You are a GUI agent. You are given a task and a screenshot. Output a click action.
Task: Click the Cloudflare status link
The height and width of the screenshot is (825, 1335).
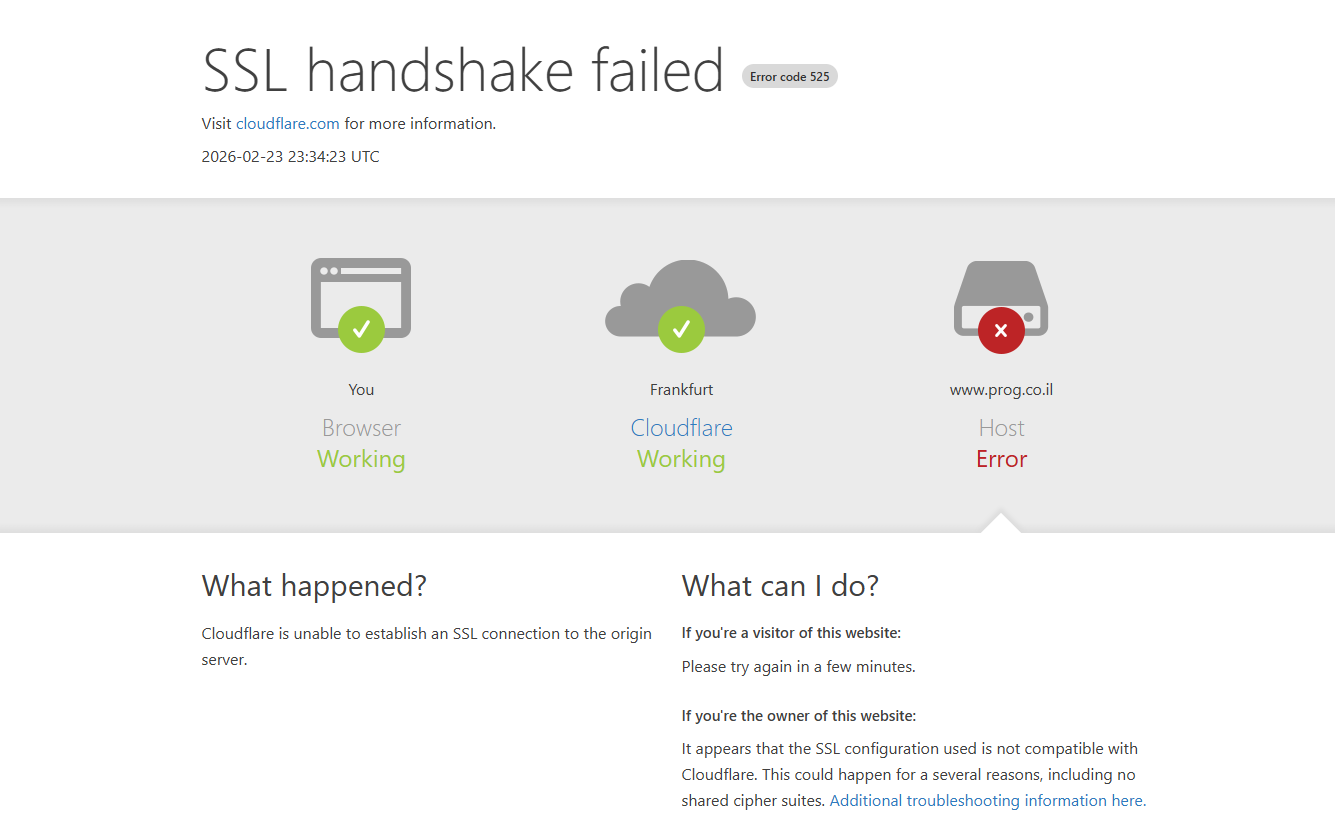681,428
